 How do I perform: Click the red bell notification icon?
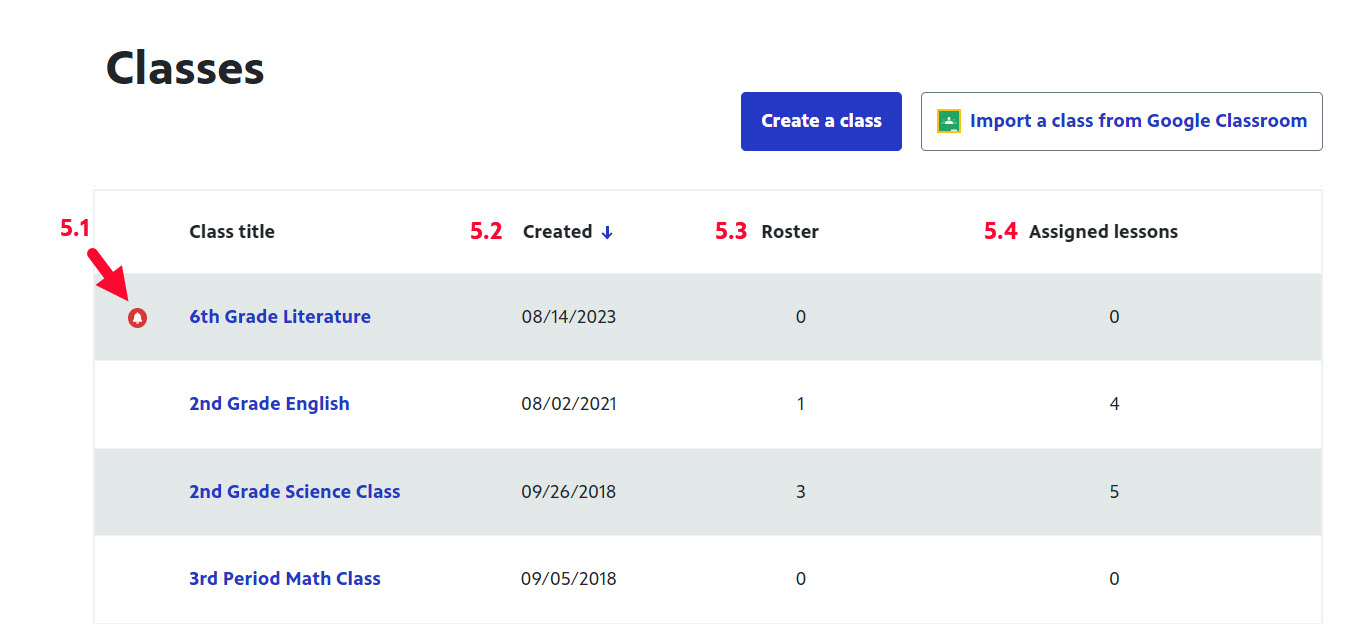coord(138,318)
